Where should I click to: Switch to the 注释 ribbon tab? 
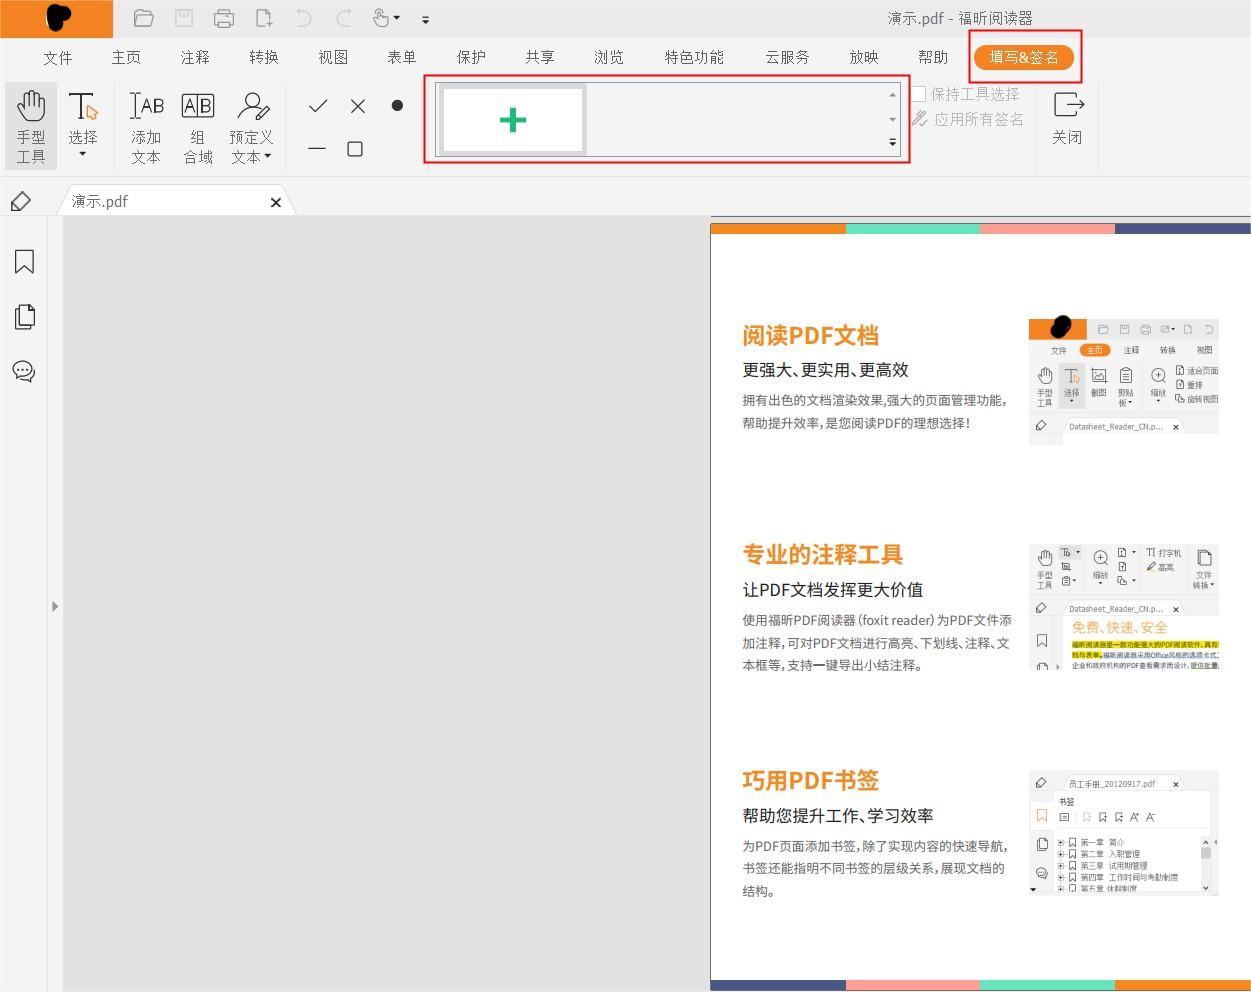[194, 57]
